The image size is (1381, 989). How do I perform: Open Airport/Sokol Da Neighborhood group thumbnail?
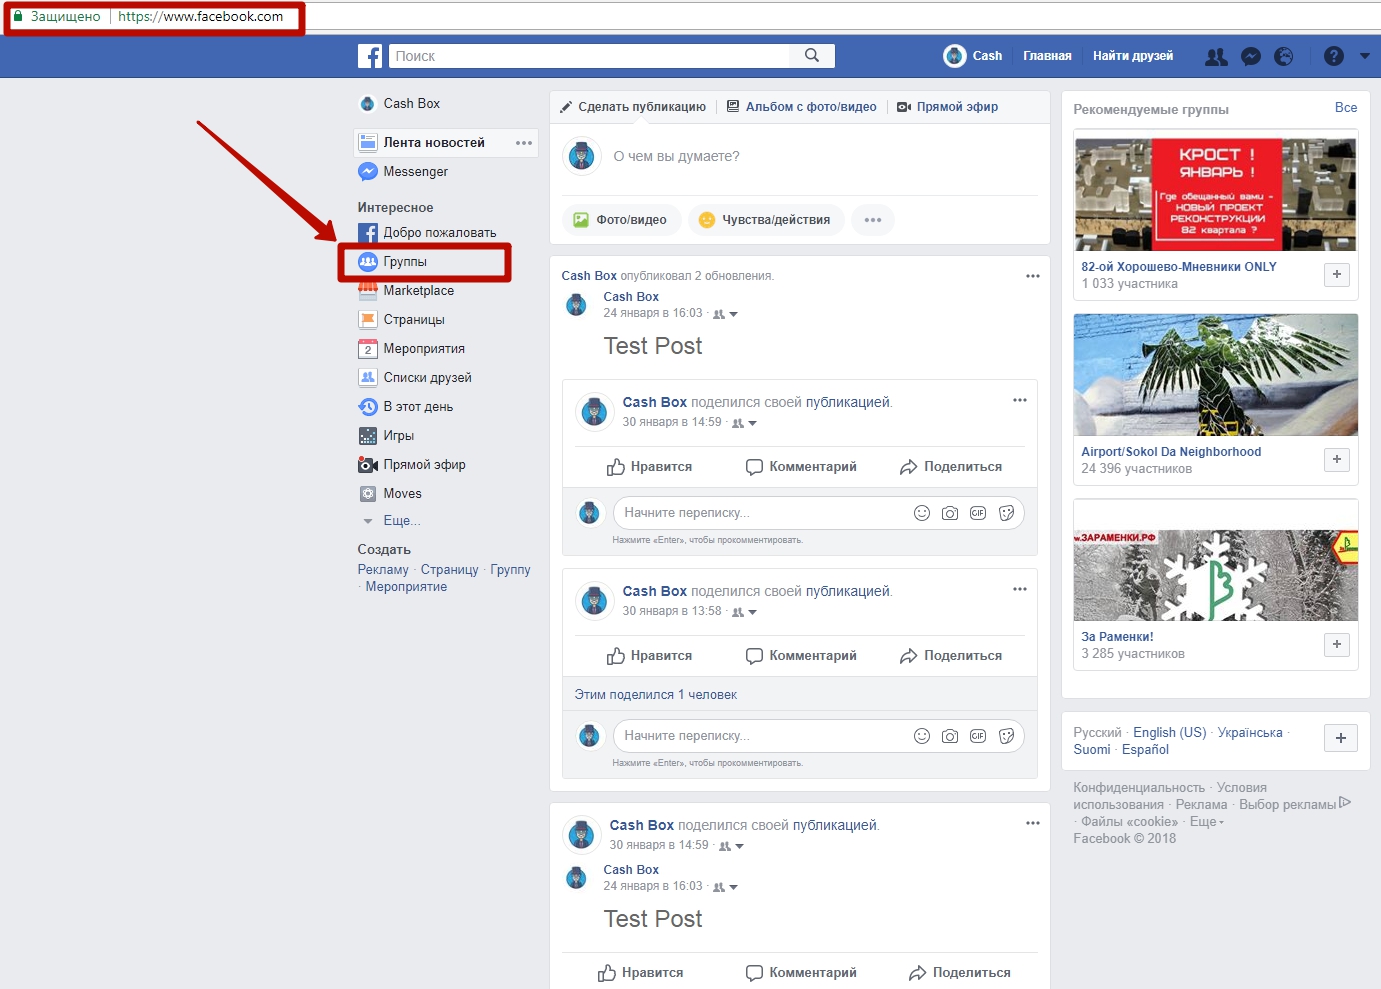(x=1216, y=375)
